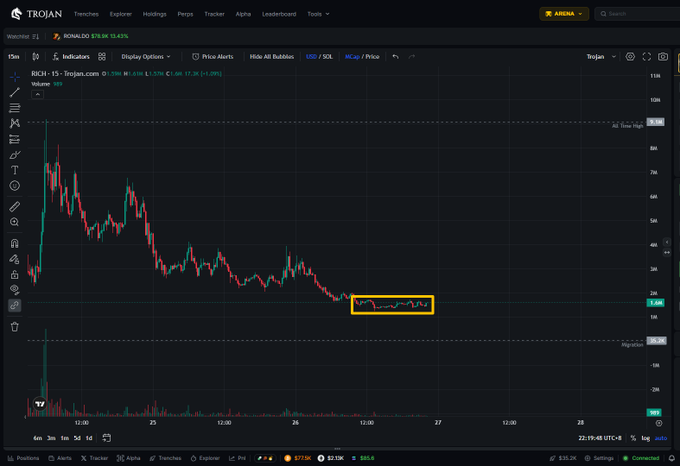The height and width of the screenshot is (466, 680).
Task: Take a chart snapshot with camera
Action: [663, 57]
